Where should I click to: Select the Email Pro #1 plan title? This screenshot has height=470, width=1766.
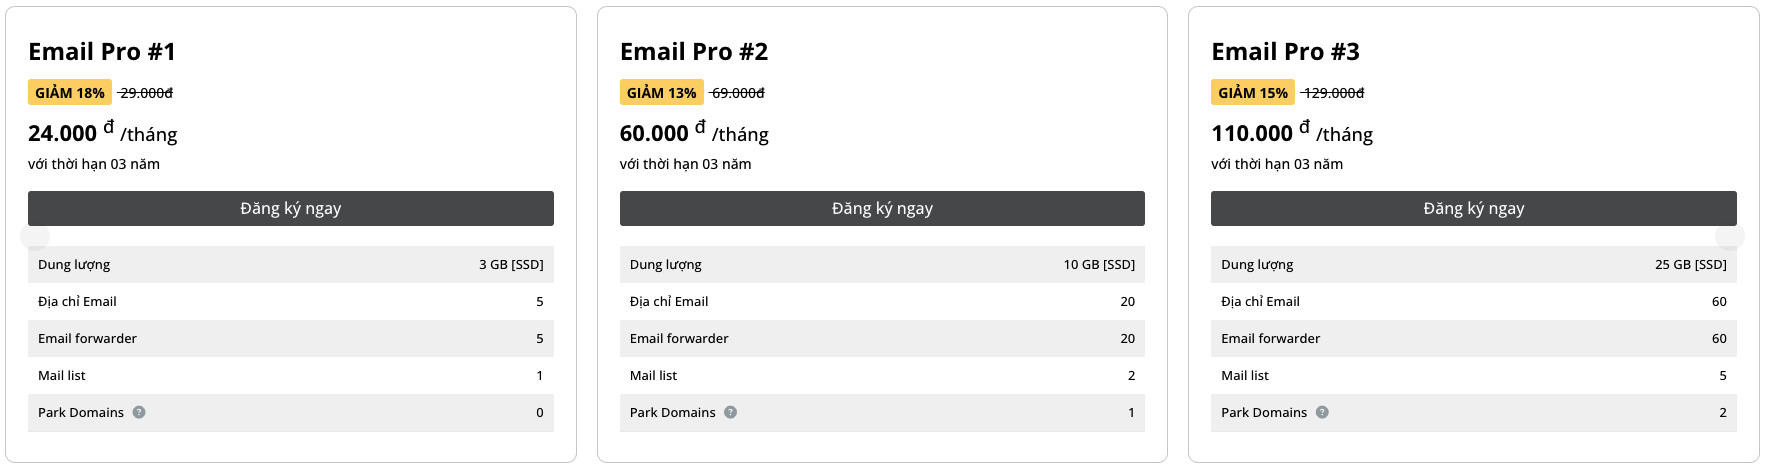102,52
